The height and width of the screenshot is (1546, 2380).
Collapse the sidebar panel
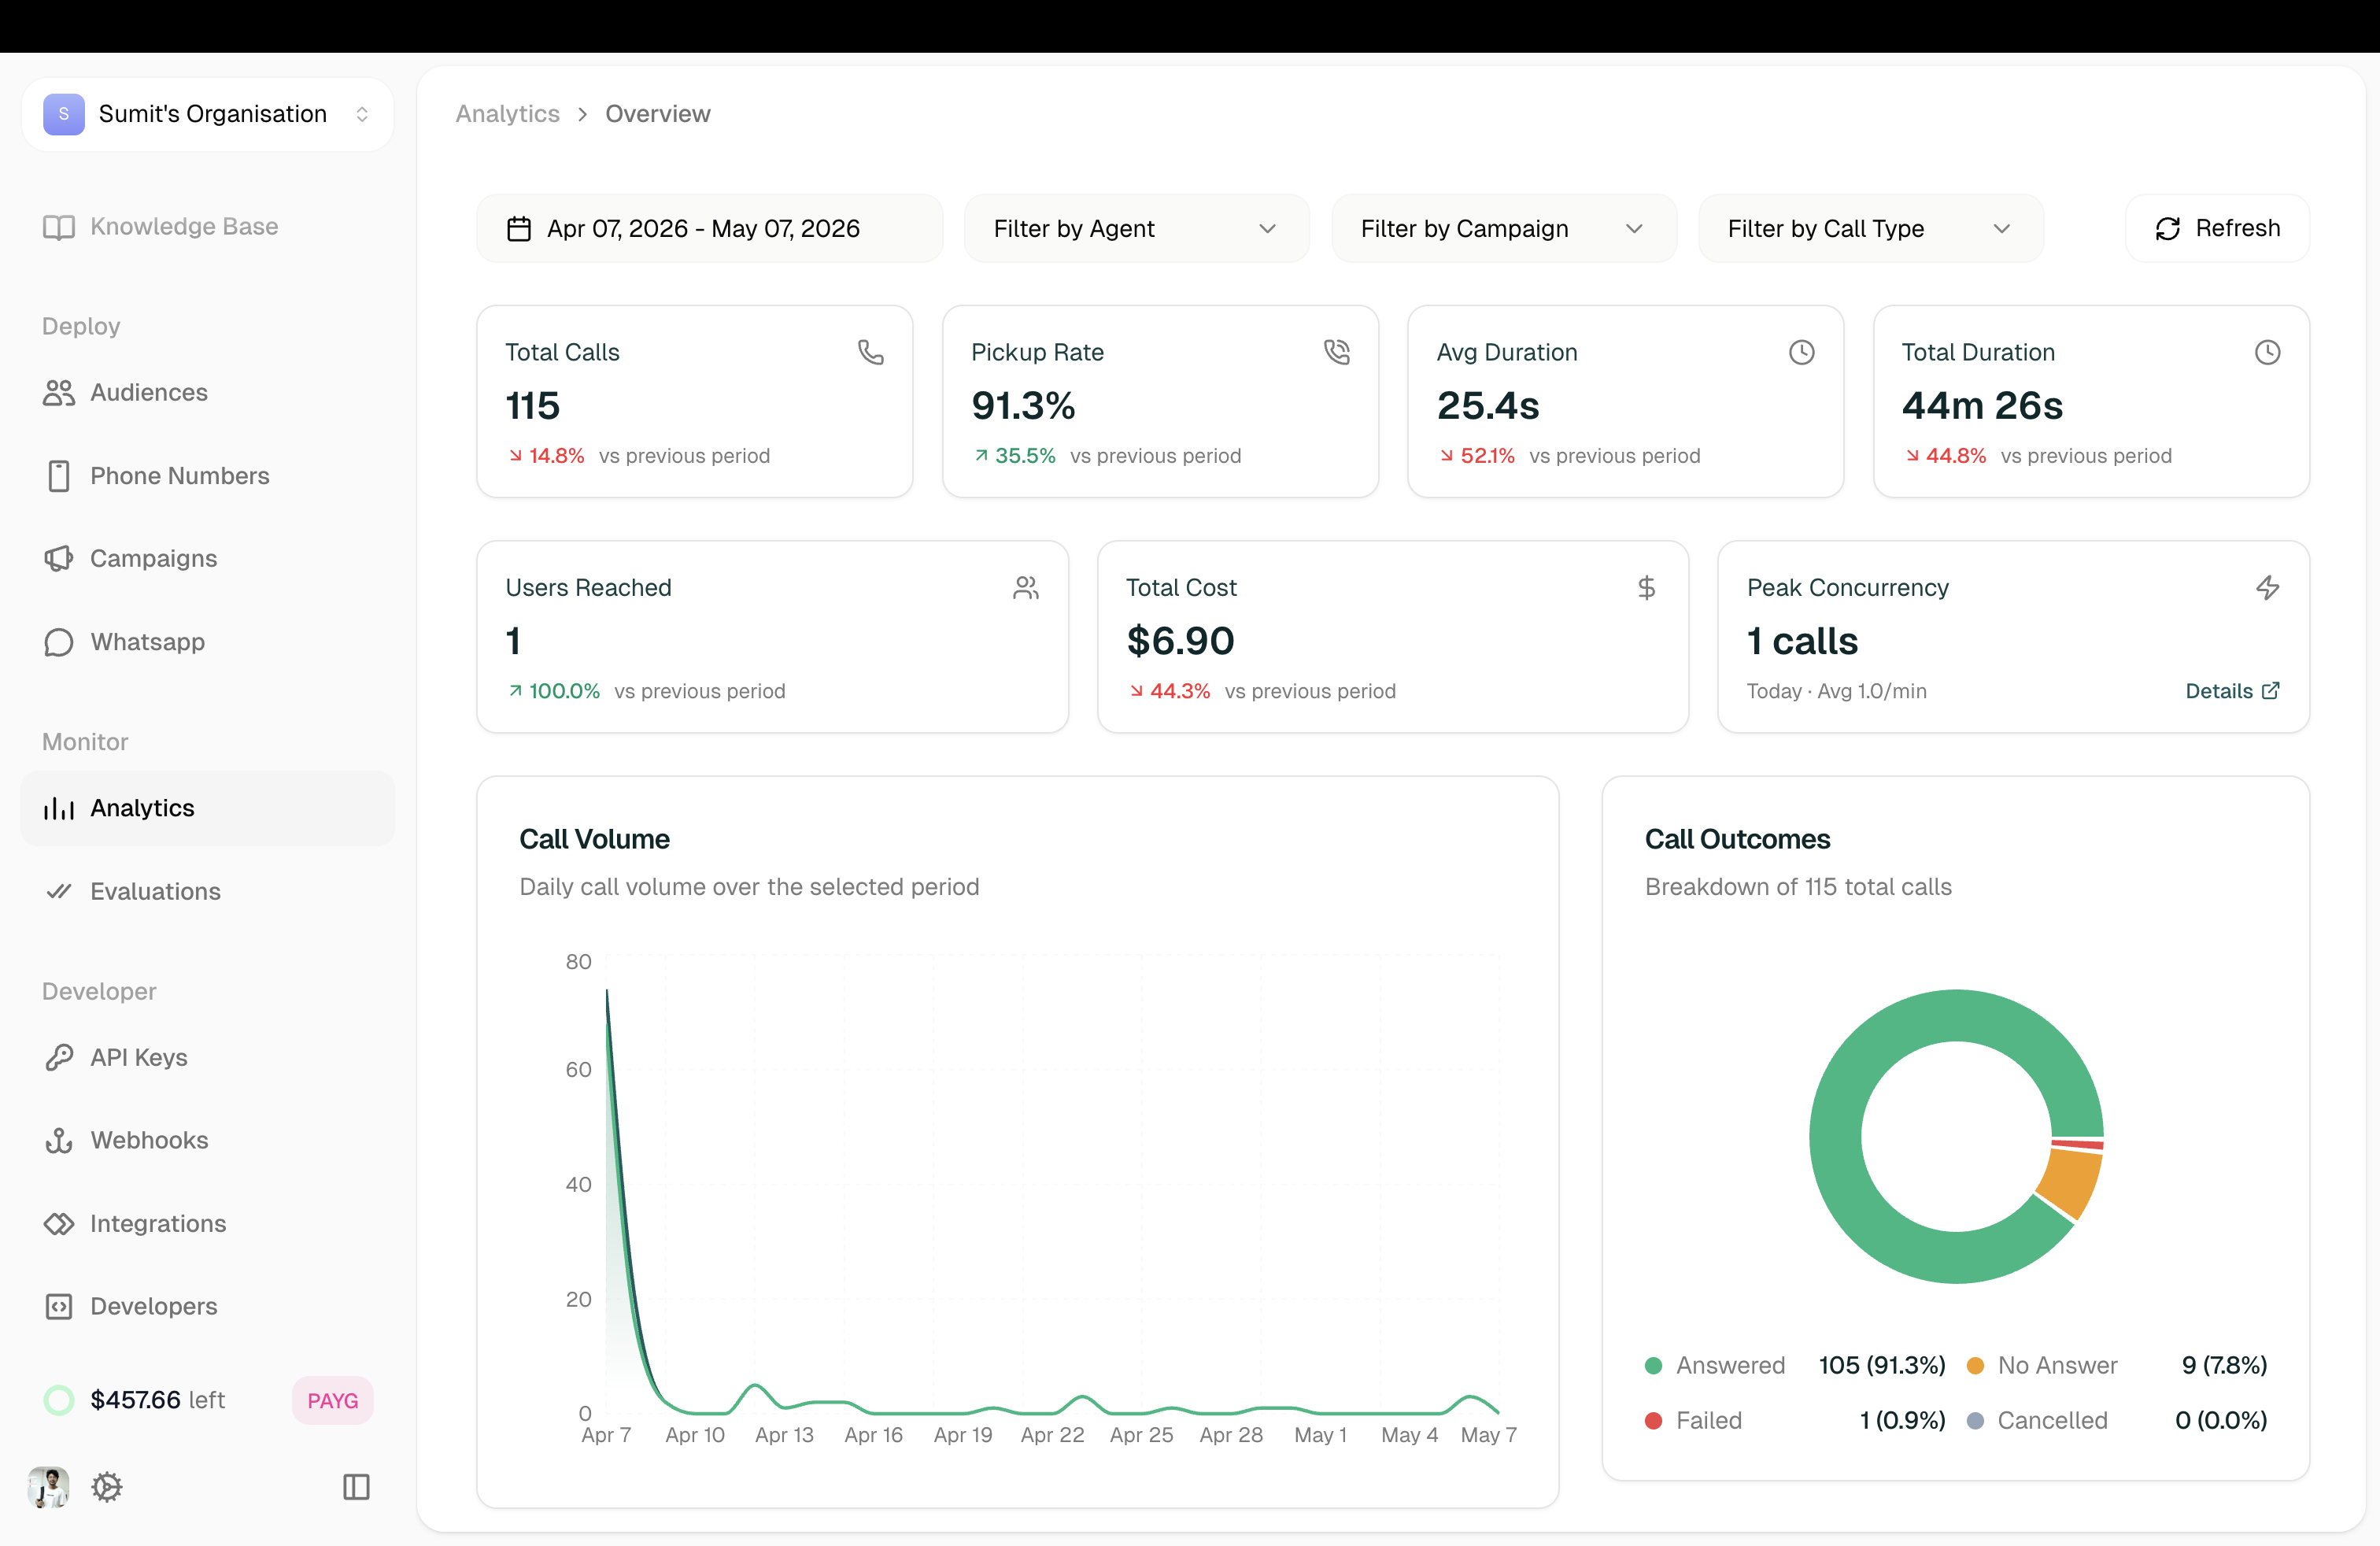(x=356, y=1487)
